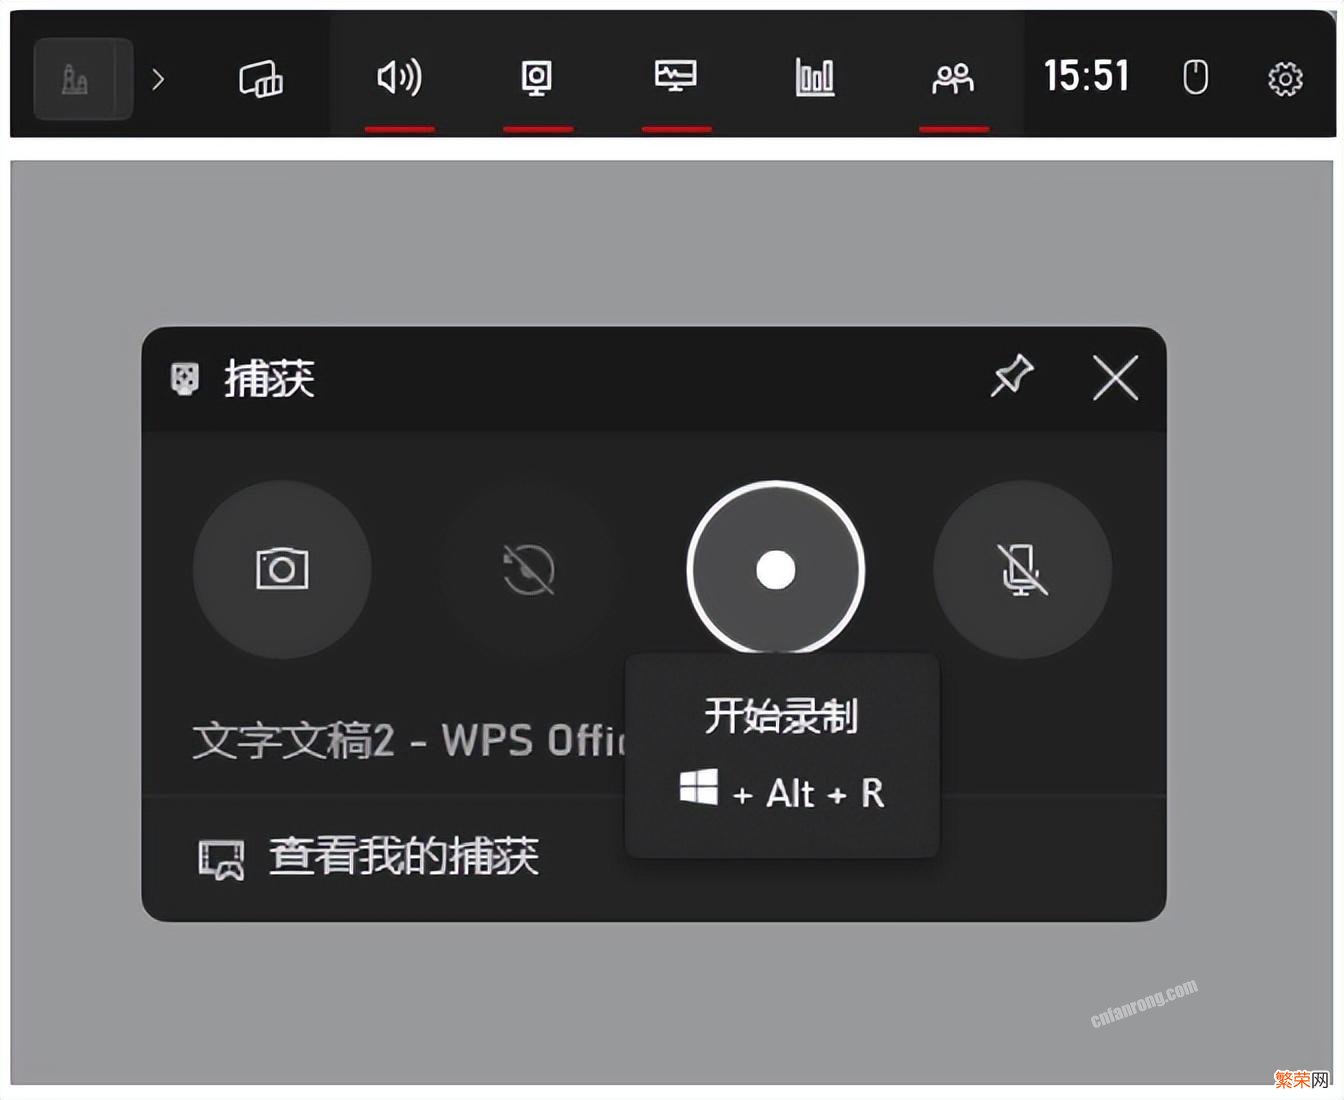Image resolution: width=1344 pixels, height=1100 pixels.
Task: Click the 15:51 clock display
Action: click(x=1087, y=76)
